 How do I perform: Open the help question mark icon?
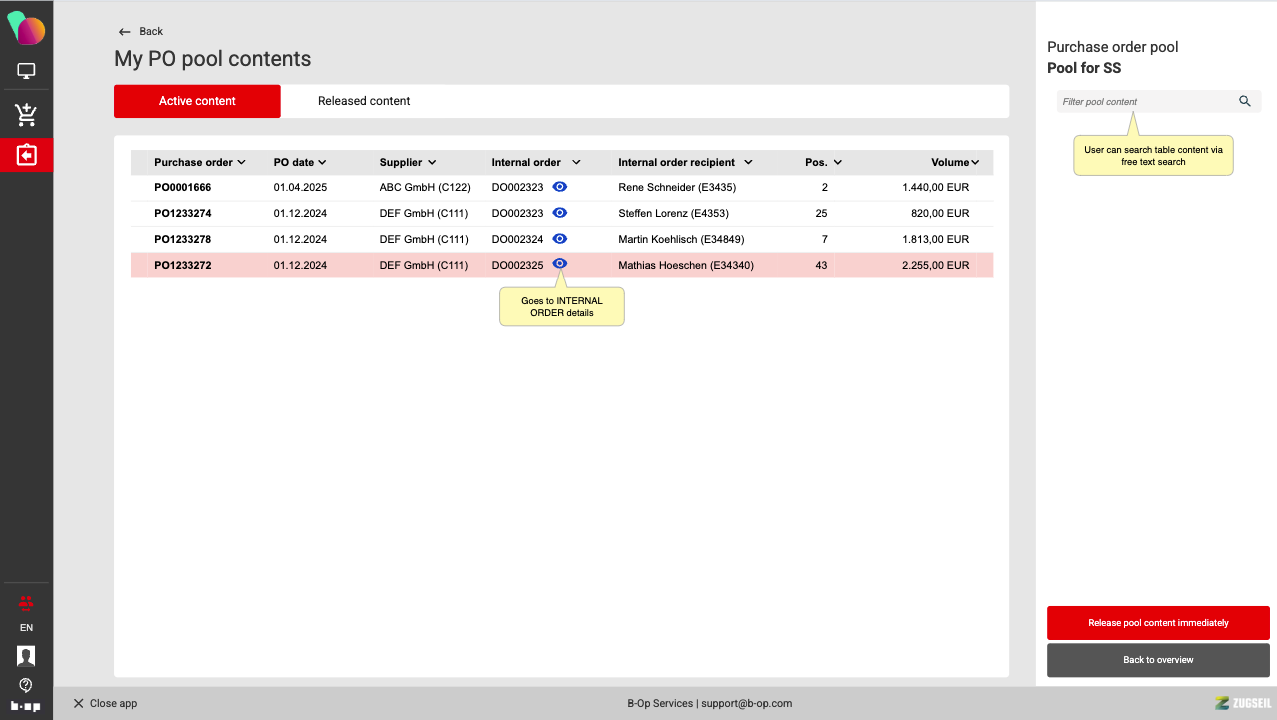pos(26,685)
